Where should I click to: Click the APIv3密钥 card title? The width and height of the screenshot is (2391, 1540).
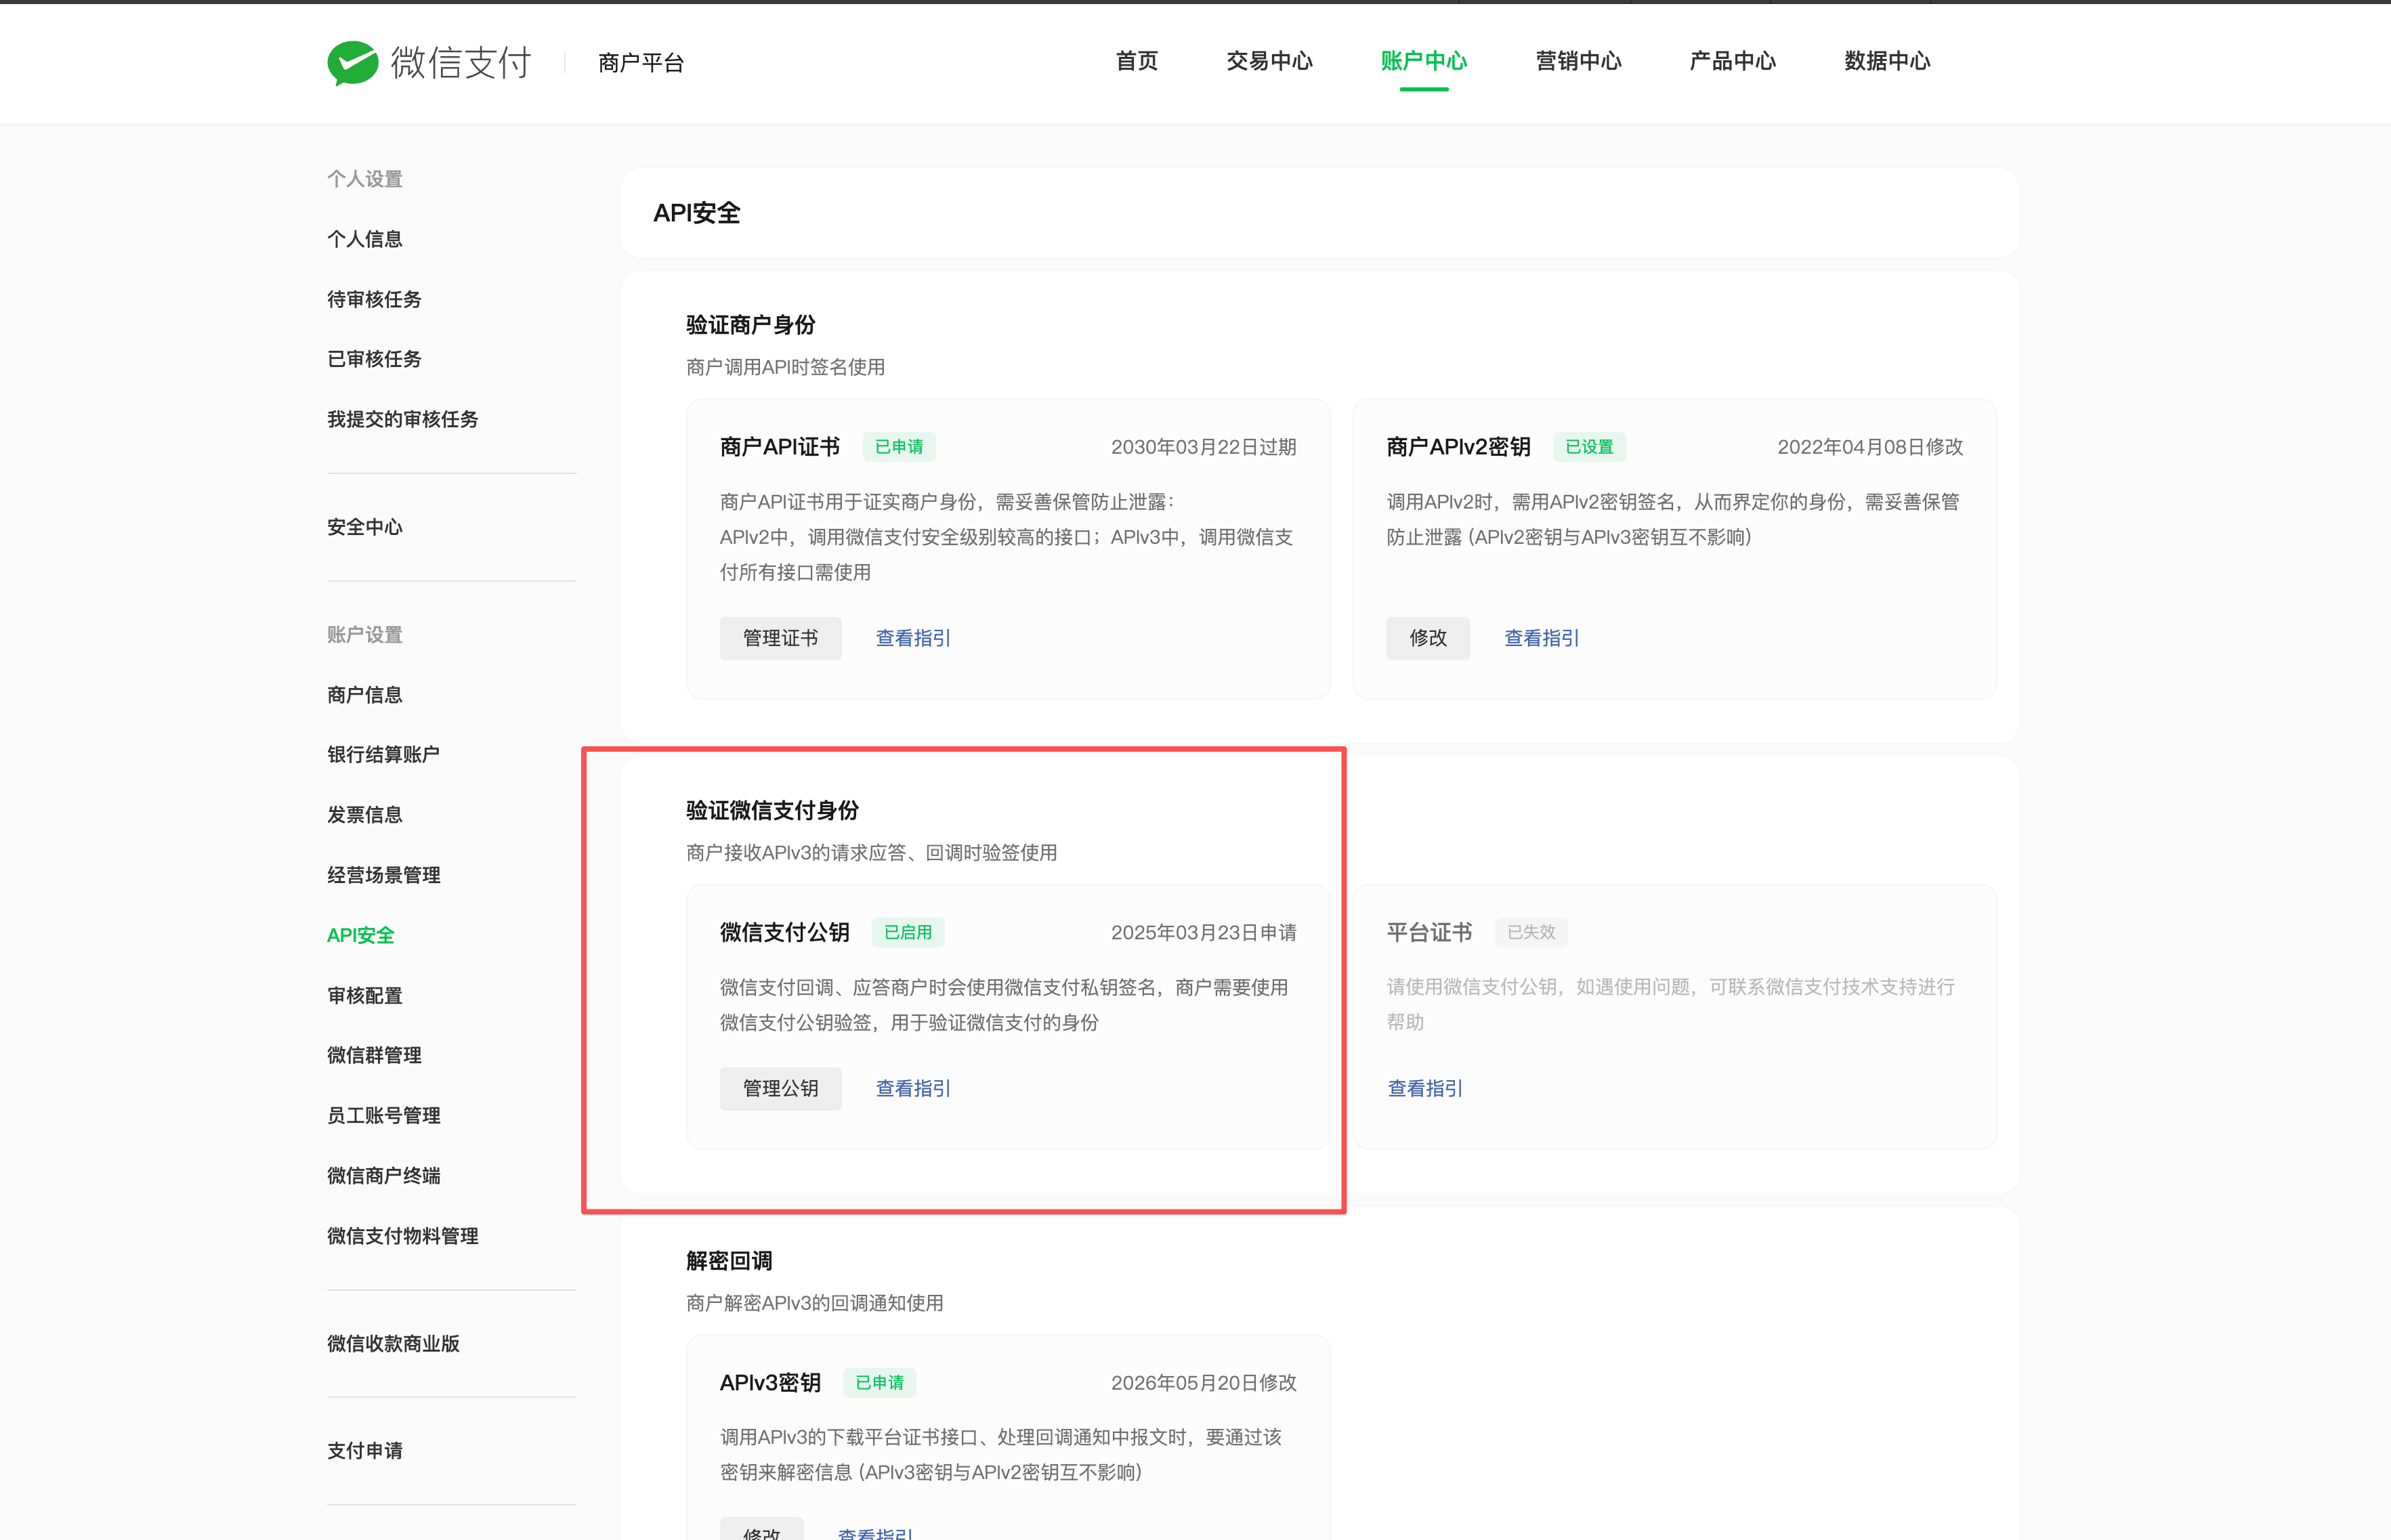pyautogui.click(x=770, y=1382)
